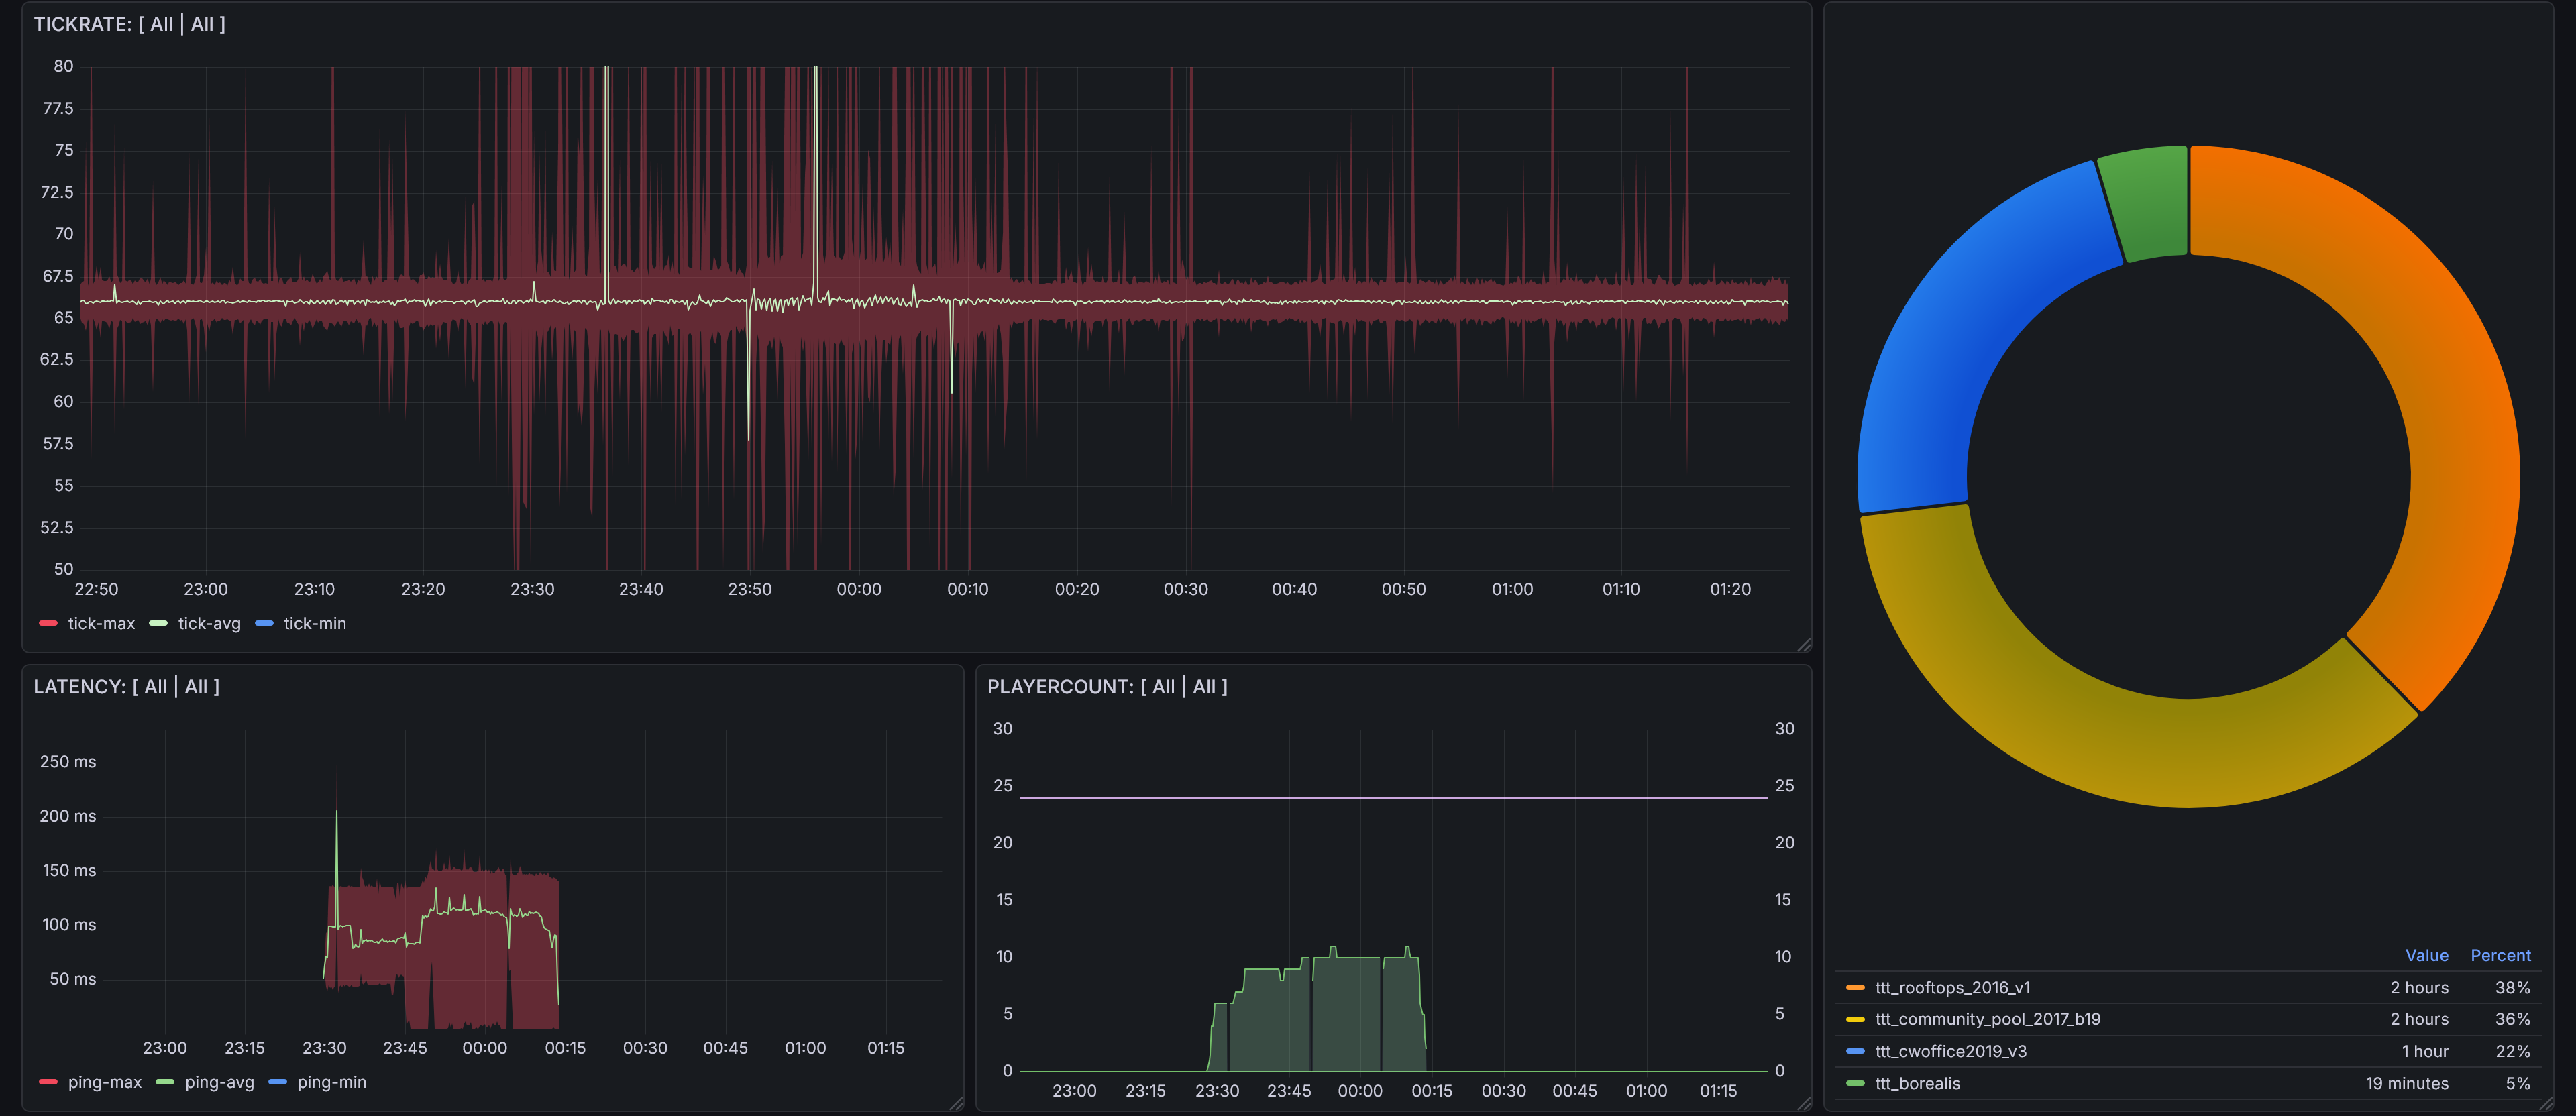Click the PLAYERCOUNT panel resize handle
The height and width of the screenshot is (1116, 2576).
pos(1803,1103)
